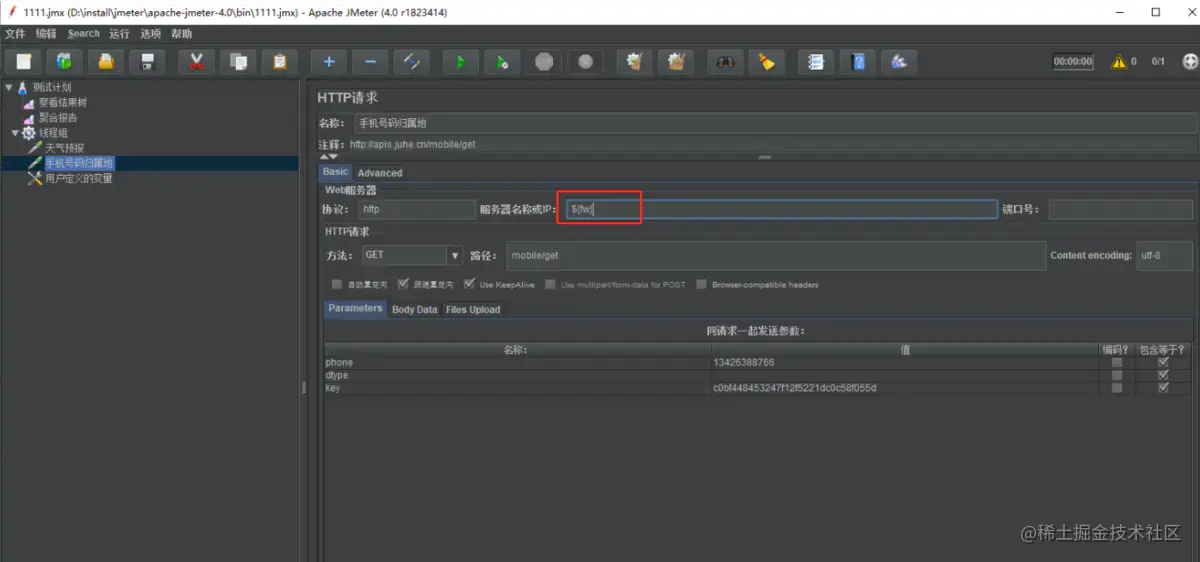Open the 运行 menu
The width and height of the screenshot is (1200, 562).
(120, 34)
